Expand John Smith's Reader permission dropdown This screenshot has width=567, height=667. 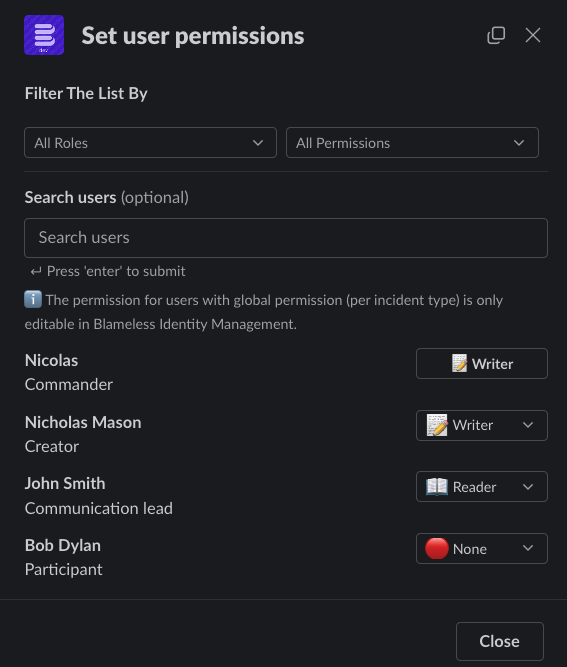click(482, 487)
